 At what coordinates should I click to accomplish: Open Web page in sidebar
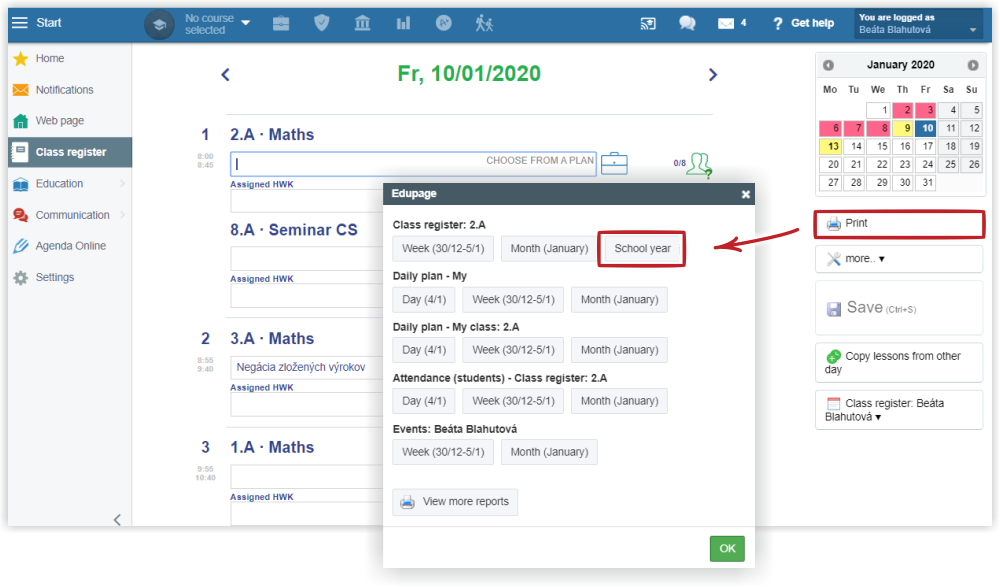(59, 121)
